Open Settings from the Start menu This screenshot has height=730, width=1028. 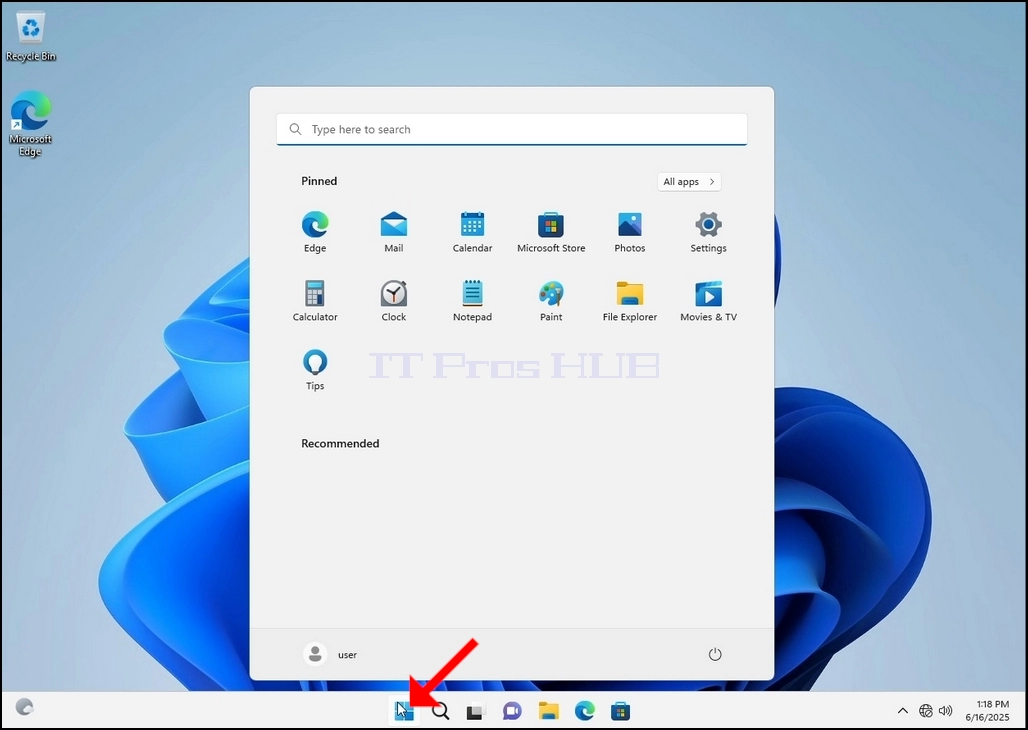point(708,232)
